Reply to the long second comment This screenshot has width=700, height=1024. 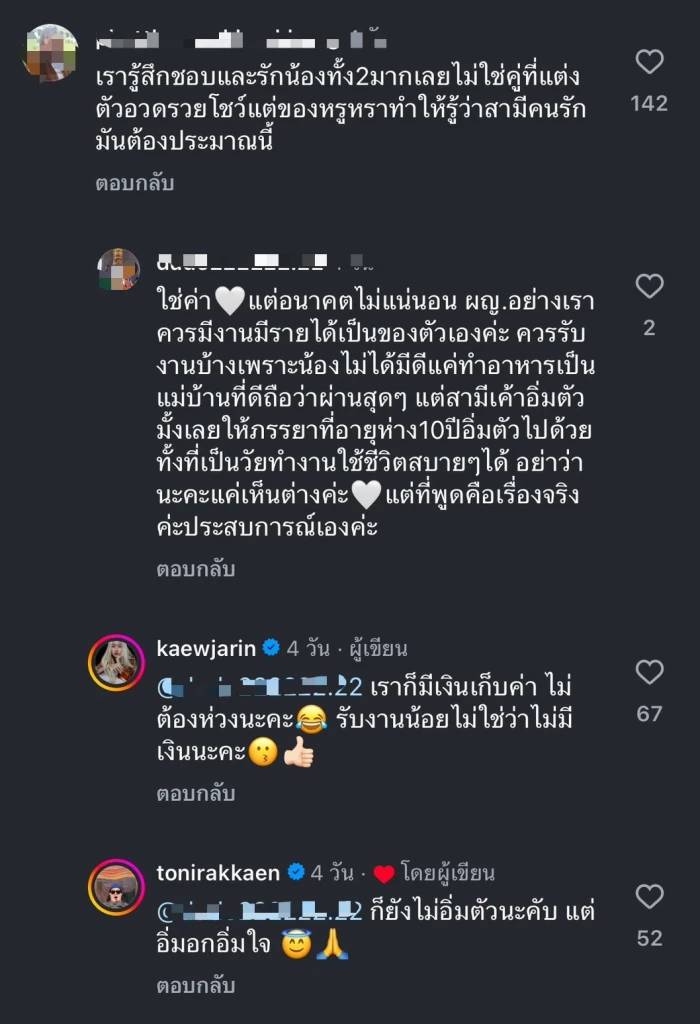pos(195,569)
